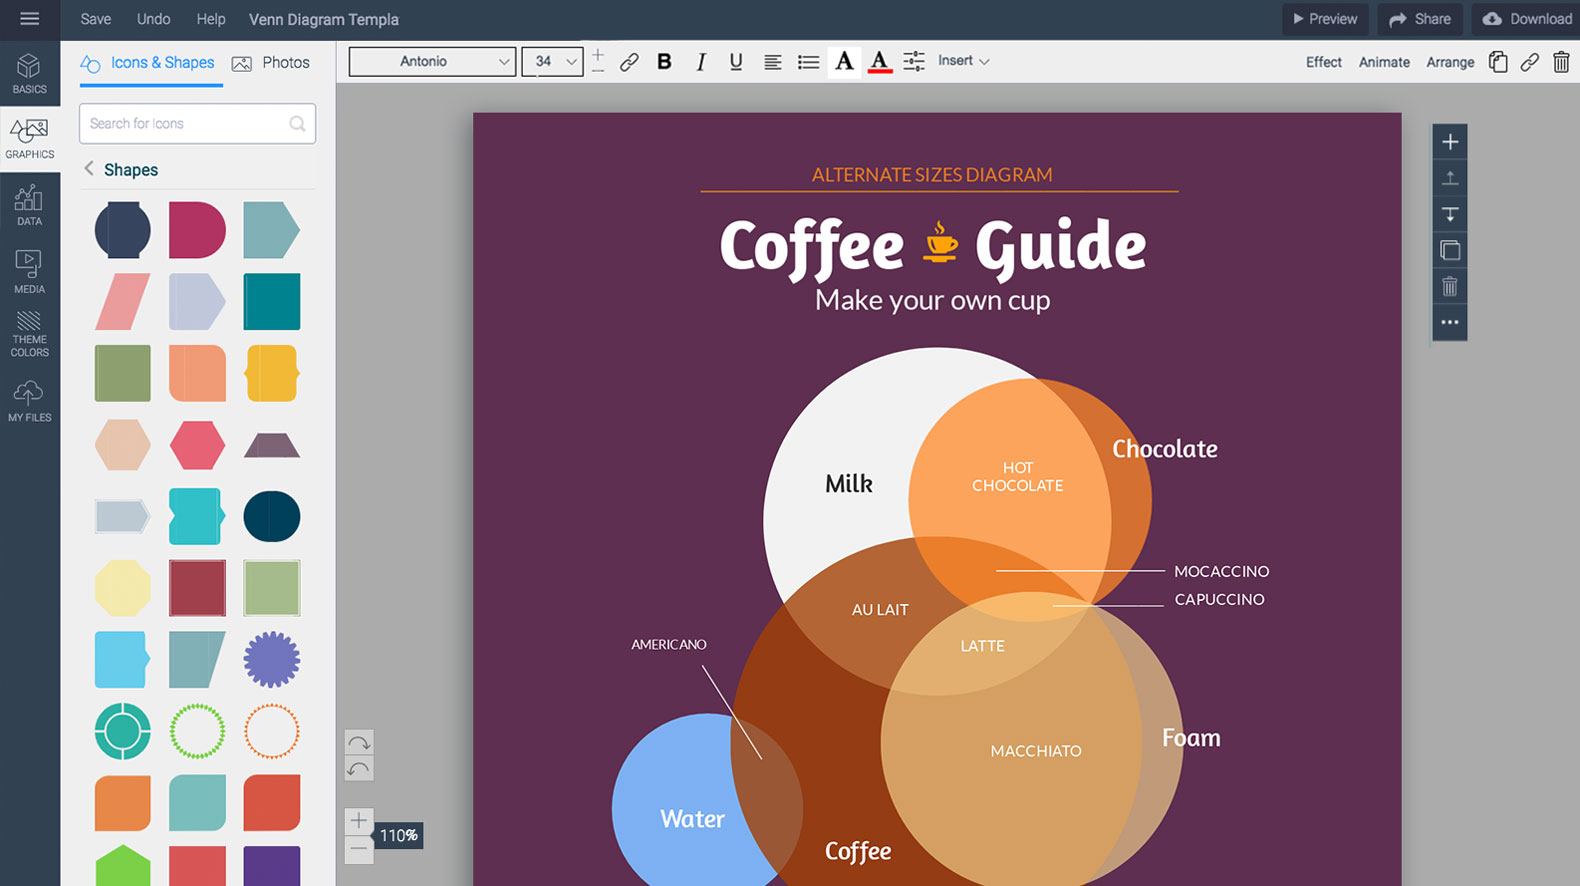Screen dimensions: 1580x886
Task: Insert the crimson D-shaped half-round shape
Action: [x=197, y=230]
